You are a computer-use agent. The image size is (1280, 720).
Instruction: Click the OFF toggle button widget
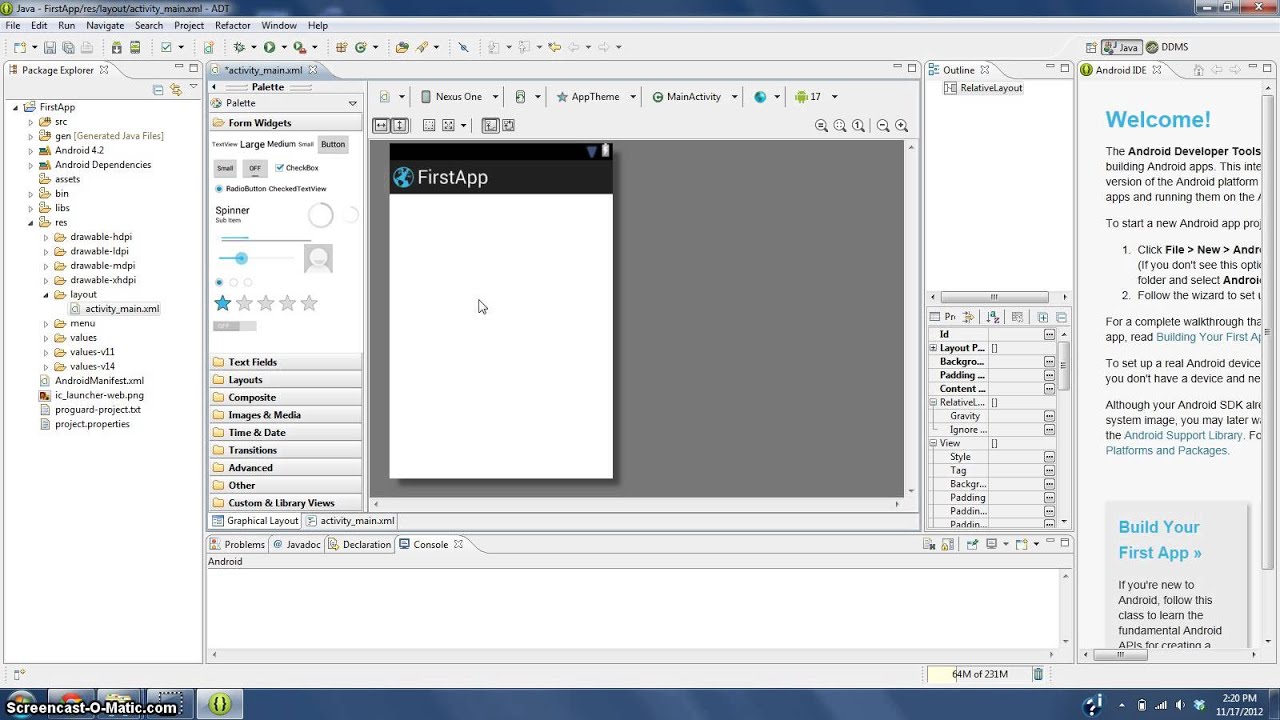(x=255, y=168)
